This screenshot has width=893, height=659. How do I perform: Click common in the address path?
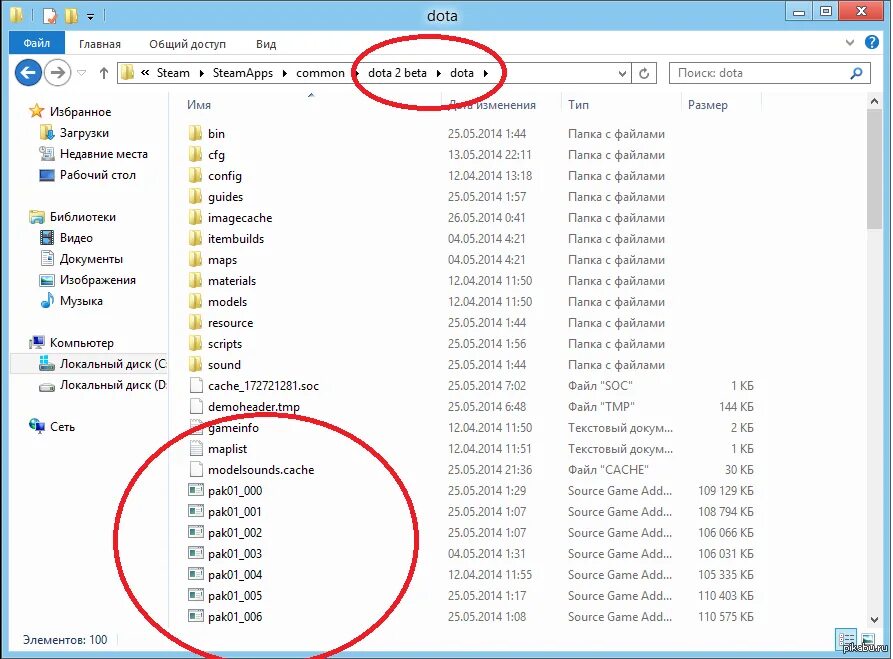click(x=320, y=73)
